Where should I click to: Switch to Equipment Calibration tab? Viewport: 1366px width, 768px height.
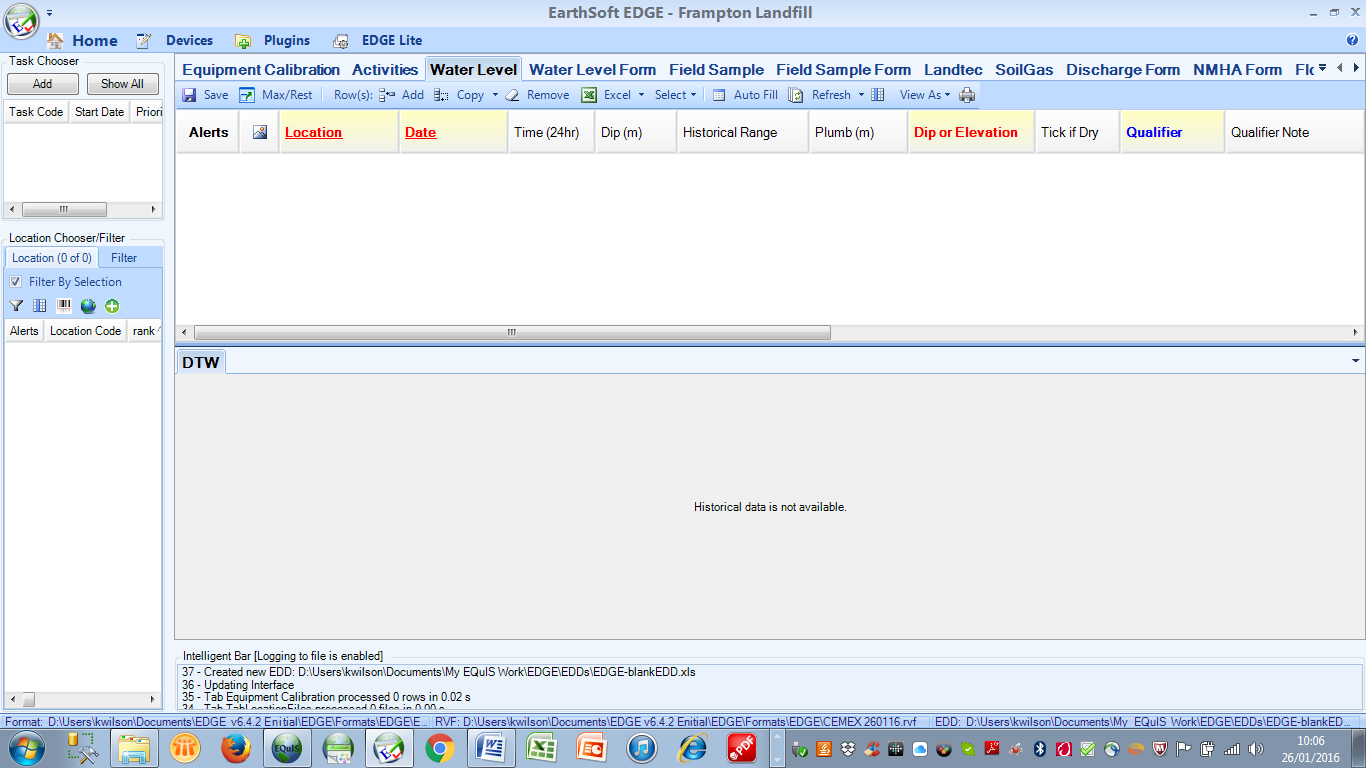(261, 70)
